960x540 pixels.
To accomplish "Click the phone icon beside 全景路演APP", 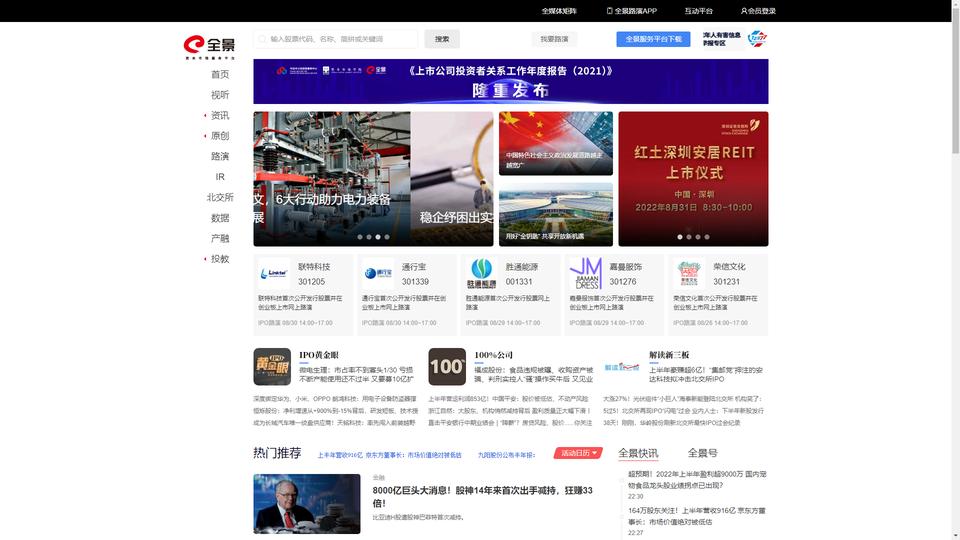I will tap(609, 11).
